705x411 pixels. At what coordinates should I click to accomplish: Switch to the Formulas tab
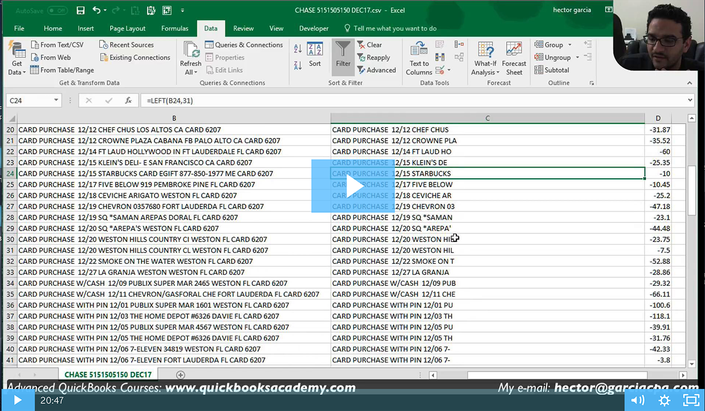point(174,28)
